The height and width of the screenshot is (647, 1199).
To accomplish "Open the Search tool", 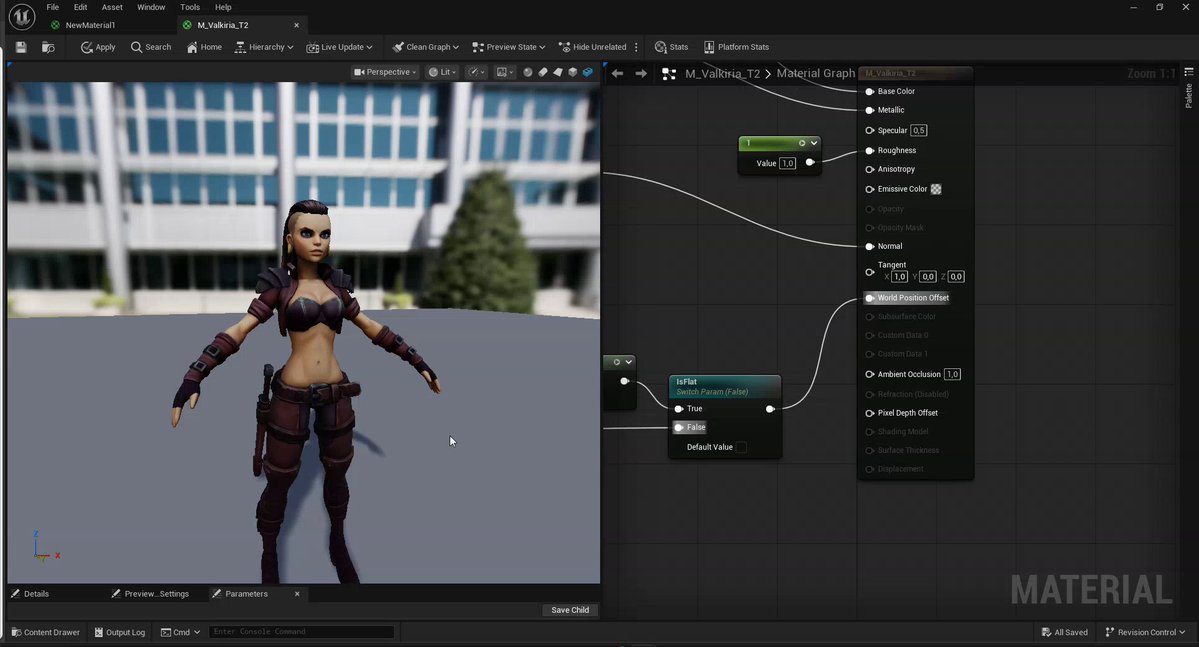I will (x=151, y=47).
